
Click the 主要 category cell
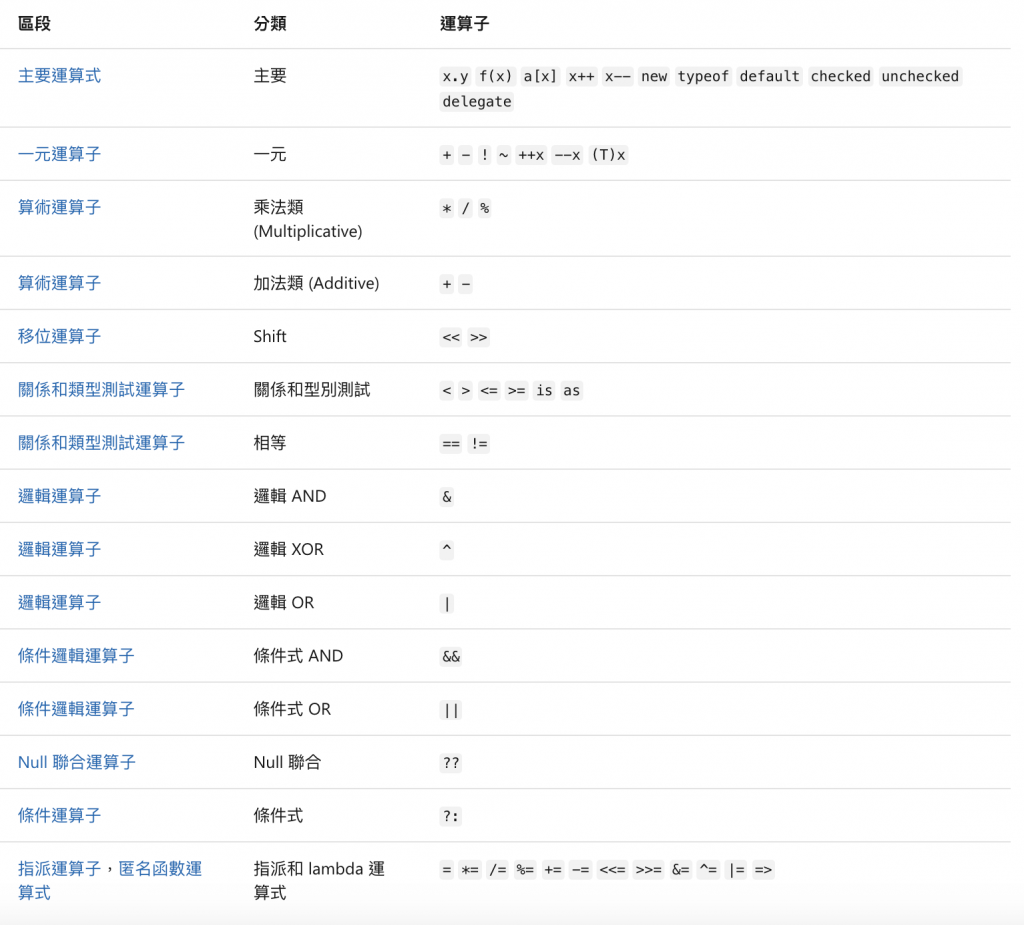point(270,76)
